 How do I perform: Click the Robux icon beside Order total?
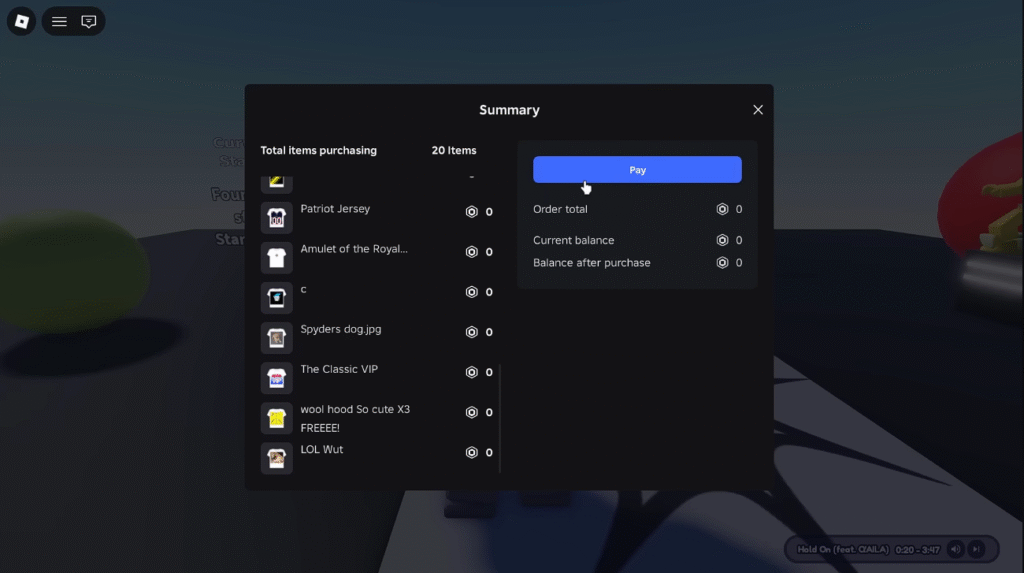722,210
